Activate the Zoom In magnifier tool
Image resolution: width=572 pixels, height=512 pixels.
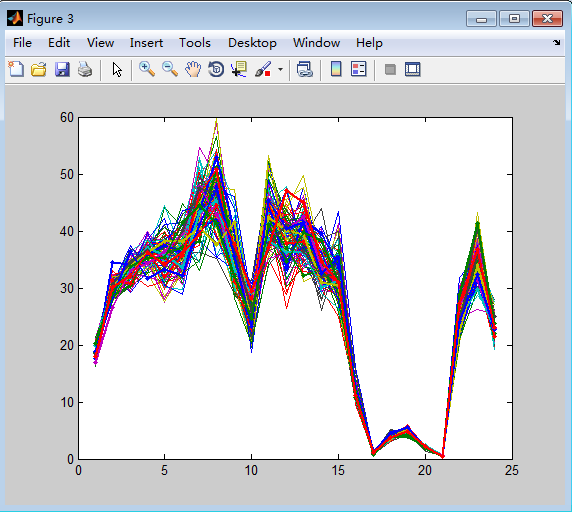[x=147, y=69]
